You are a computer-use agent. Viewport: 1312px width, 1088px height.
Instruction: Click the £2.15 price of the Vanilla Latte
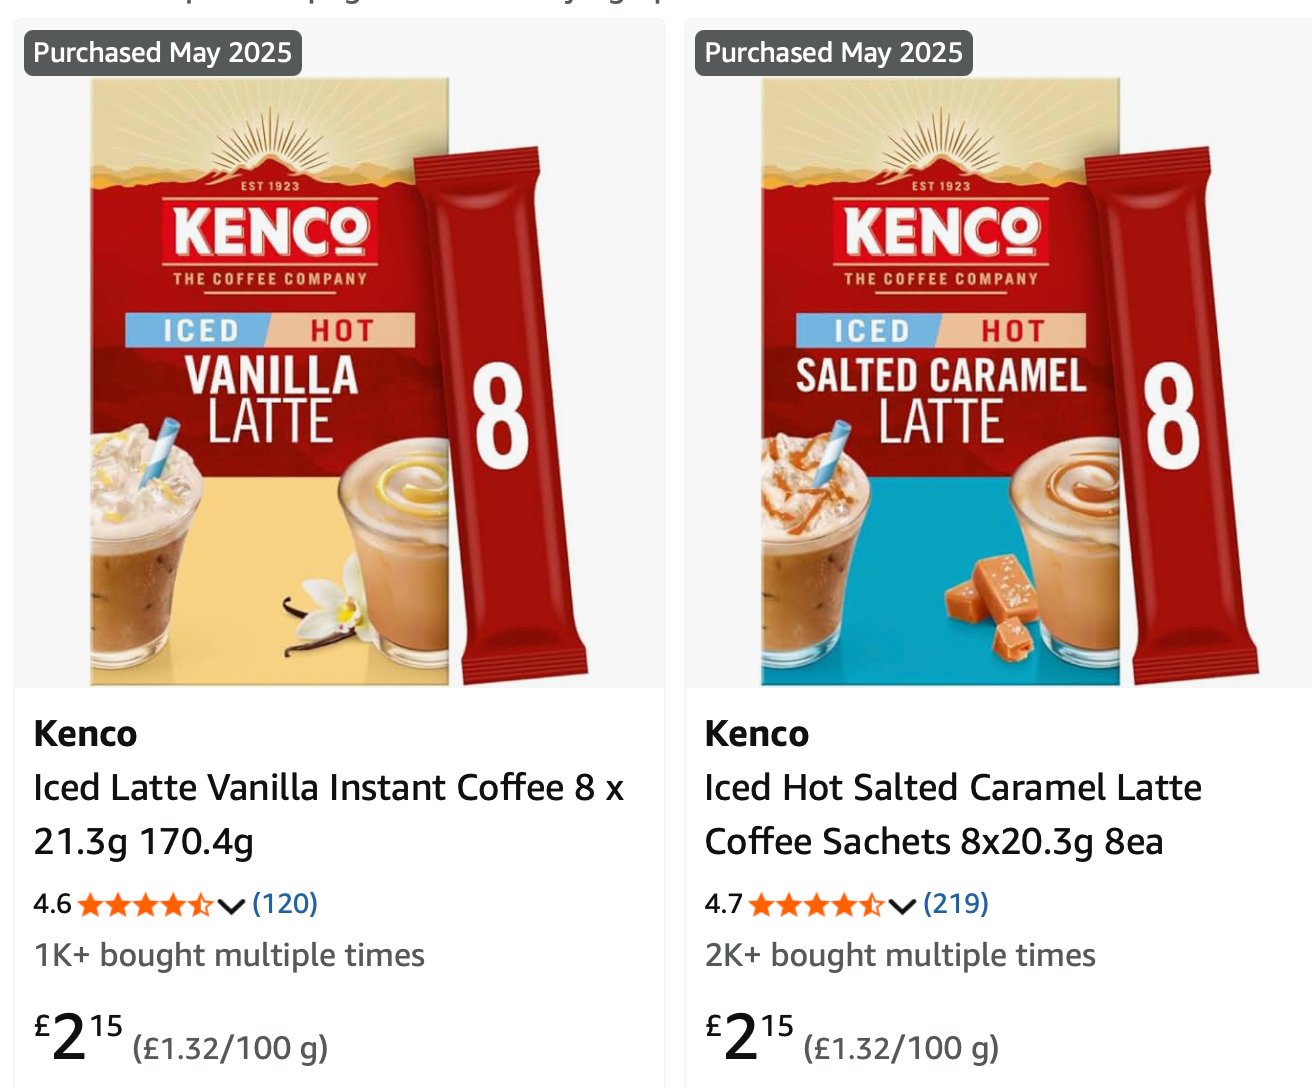point(79,1037)
